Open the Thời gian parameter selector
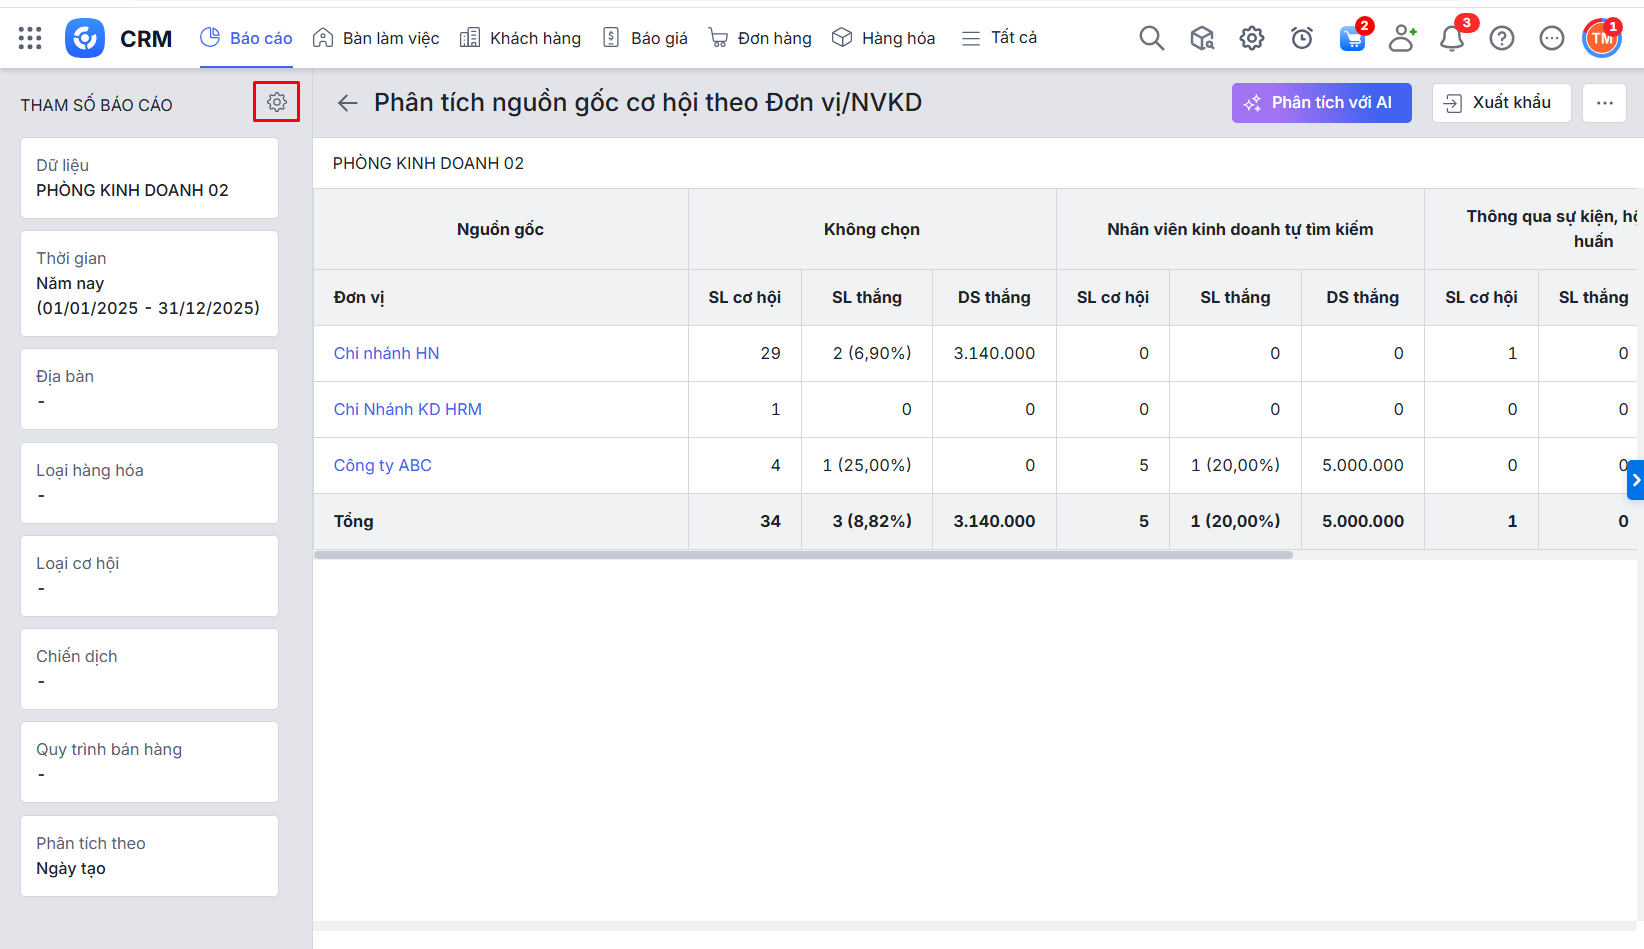Image resolution: width=1644 pixels, height=949 pixels. point(149,283)
